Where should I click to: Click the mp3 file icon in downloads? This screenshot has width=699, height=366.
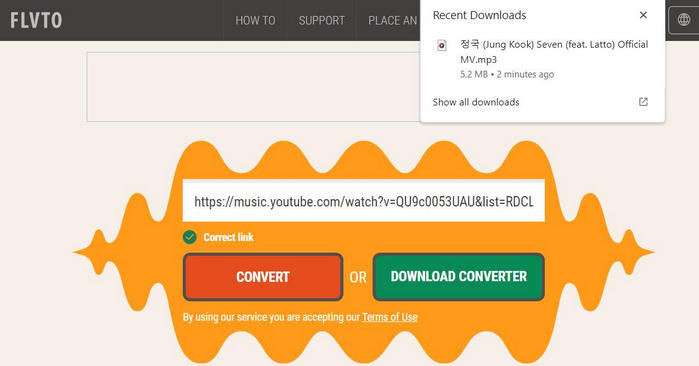442,45
